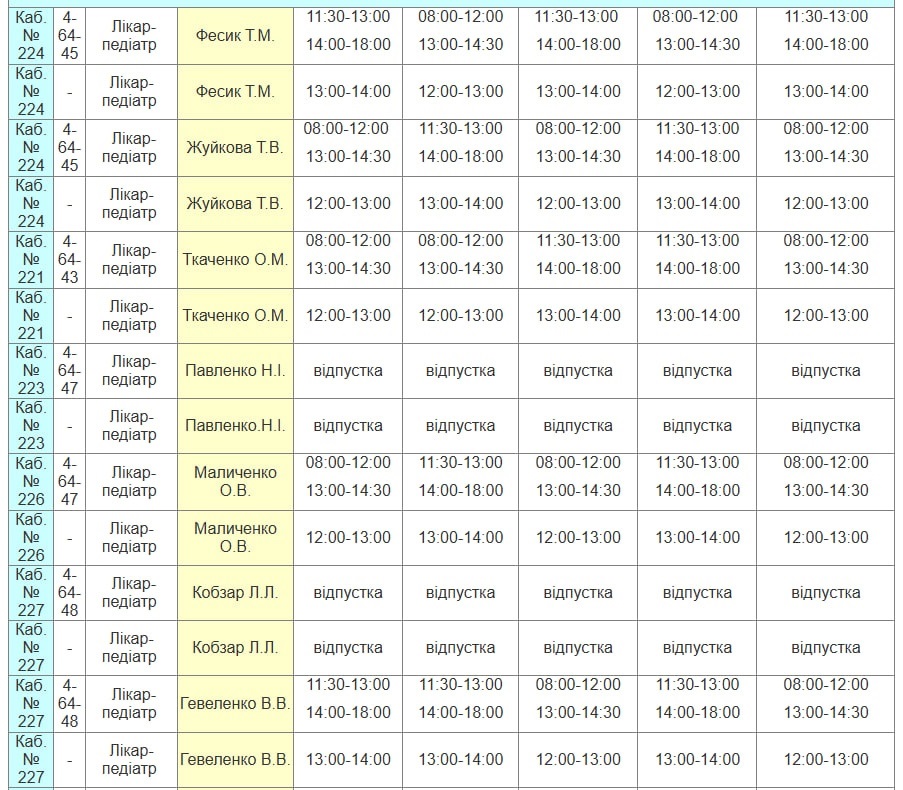
Task: Click phone 4-64-48 in Кобзар Л.Л. row
Action: click(68, 592)
